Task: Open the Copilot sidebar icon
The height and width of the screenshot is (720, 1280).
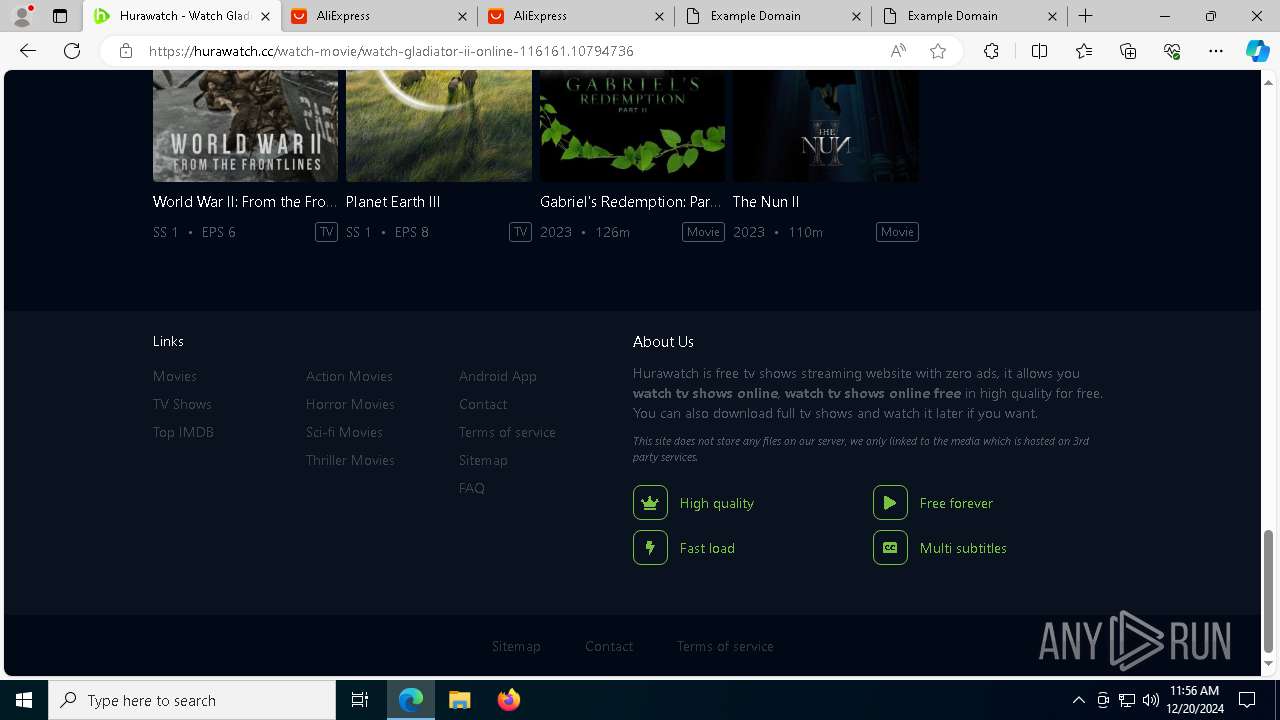Action: click(1257, 51)
